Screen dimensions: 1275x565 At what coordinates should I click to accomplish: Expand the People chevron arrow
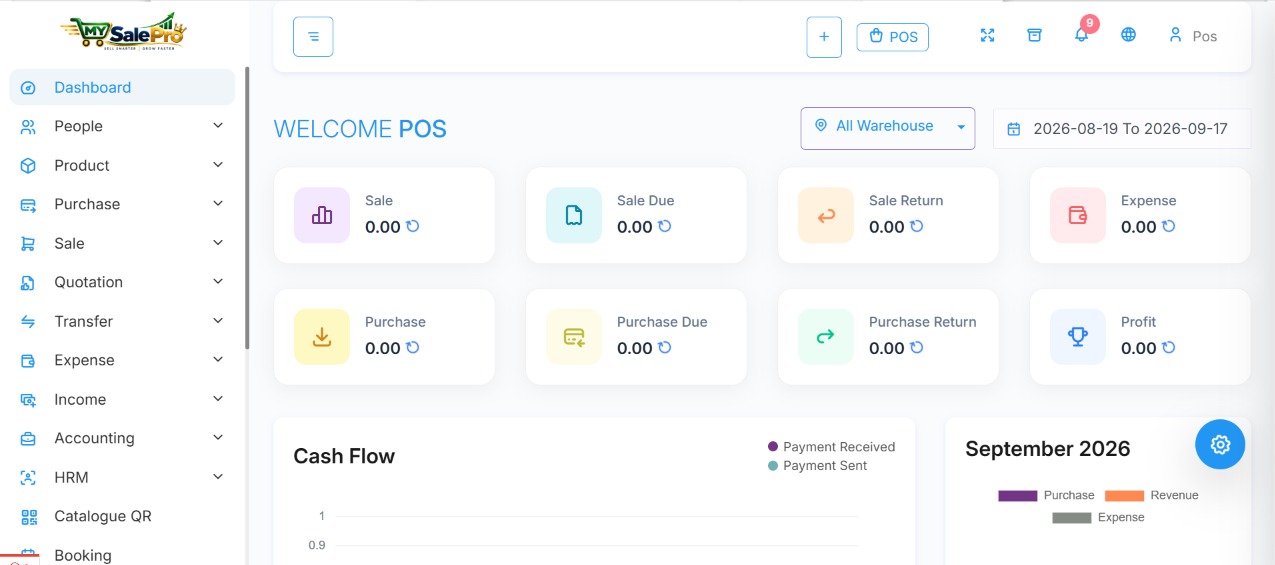218,126
